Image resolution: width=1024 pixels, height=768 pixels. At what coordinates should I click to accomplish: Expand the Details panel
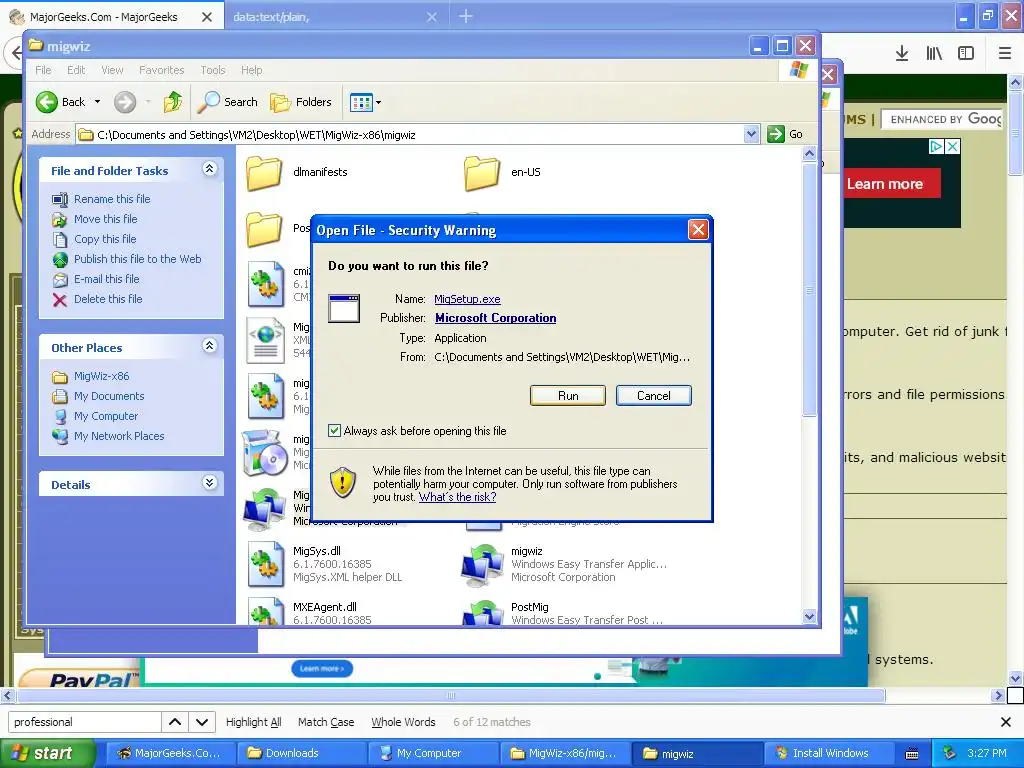[209, 483]
